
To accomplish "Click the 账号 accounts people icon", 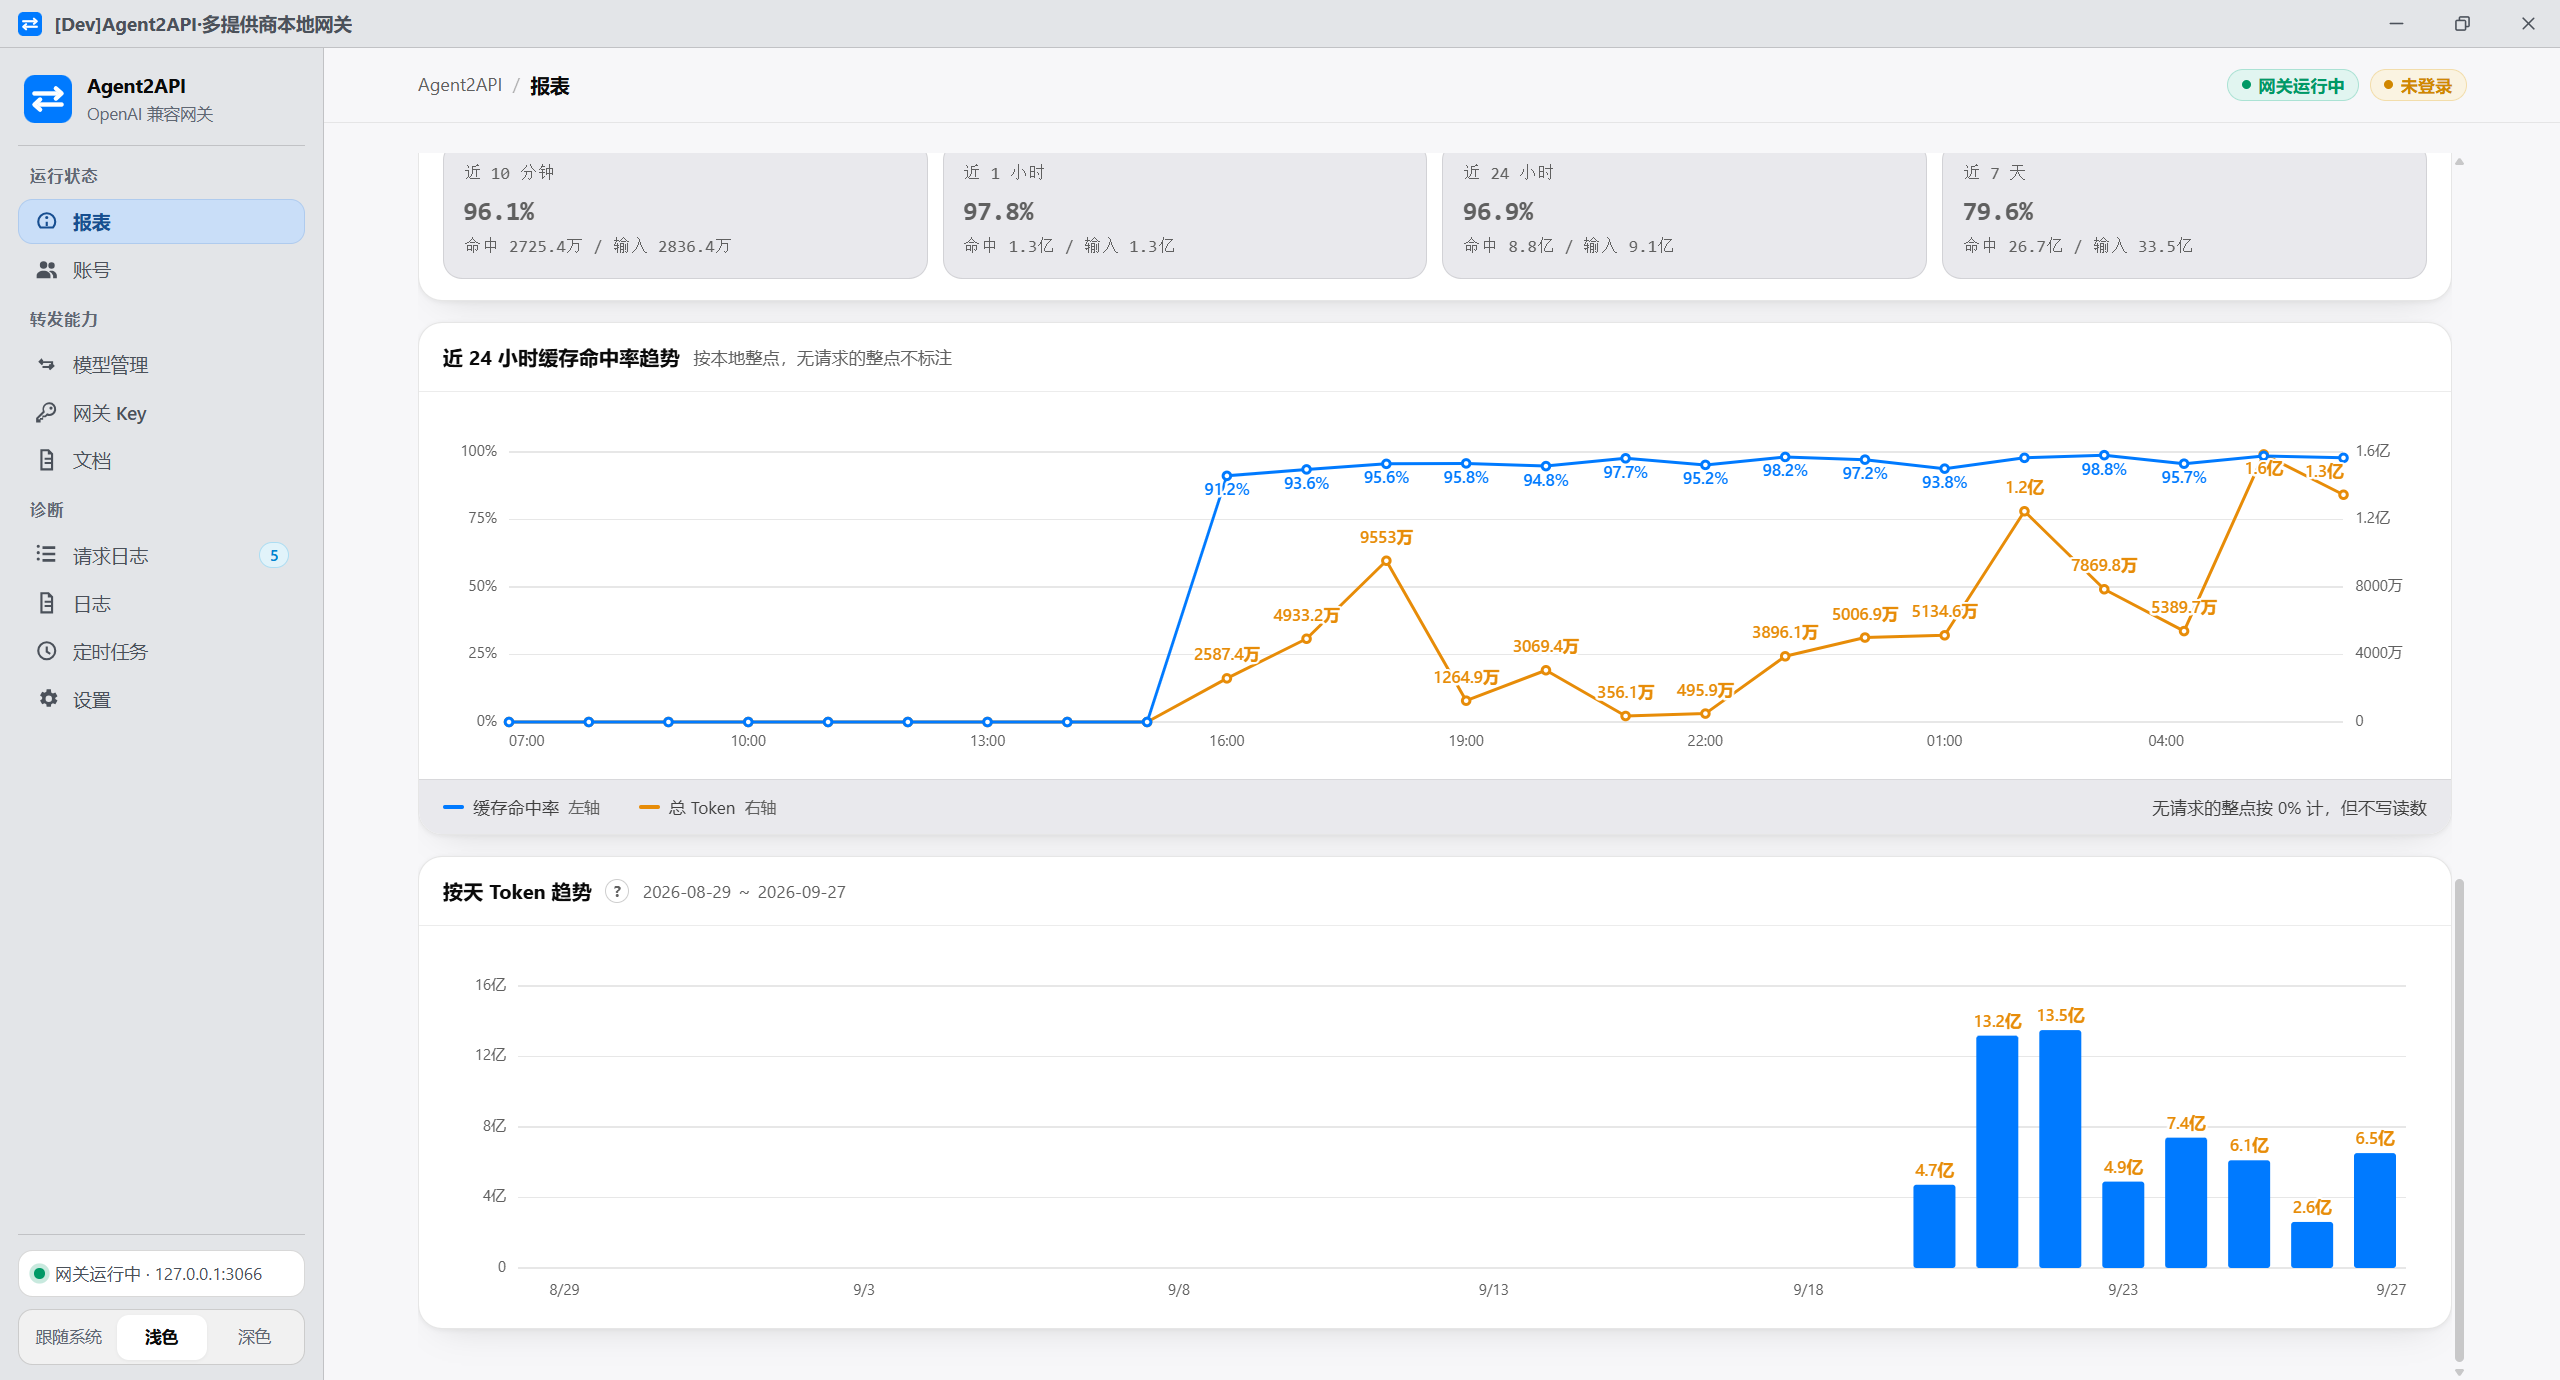I will click(x=47, y=270).
